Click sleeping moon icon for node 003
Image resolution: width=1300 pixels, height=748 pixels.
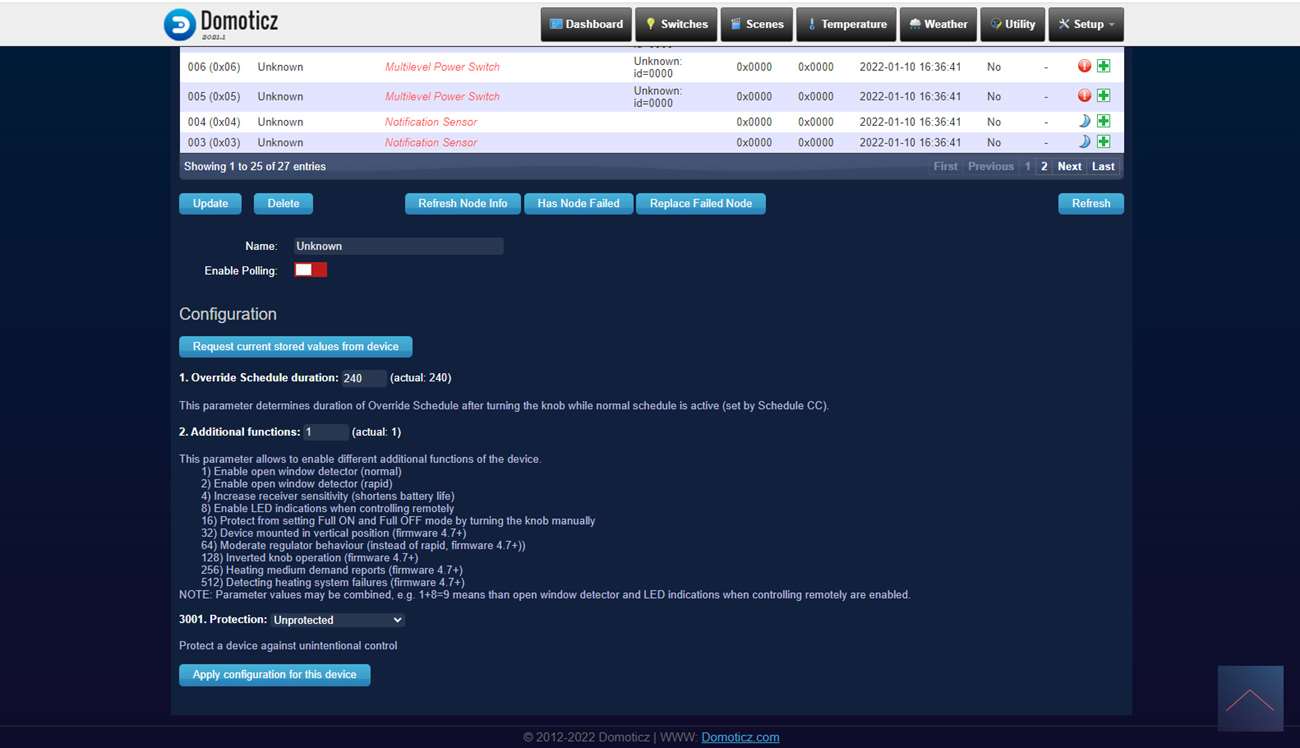click(x=1084, y=142)
